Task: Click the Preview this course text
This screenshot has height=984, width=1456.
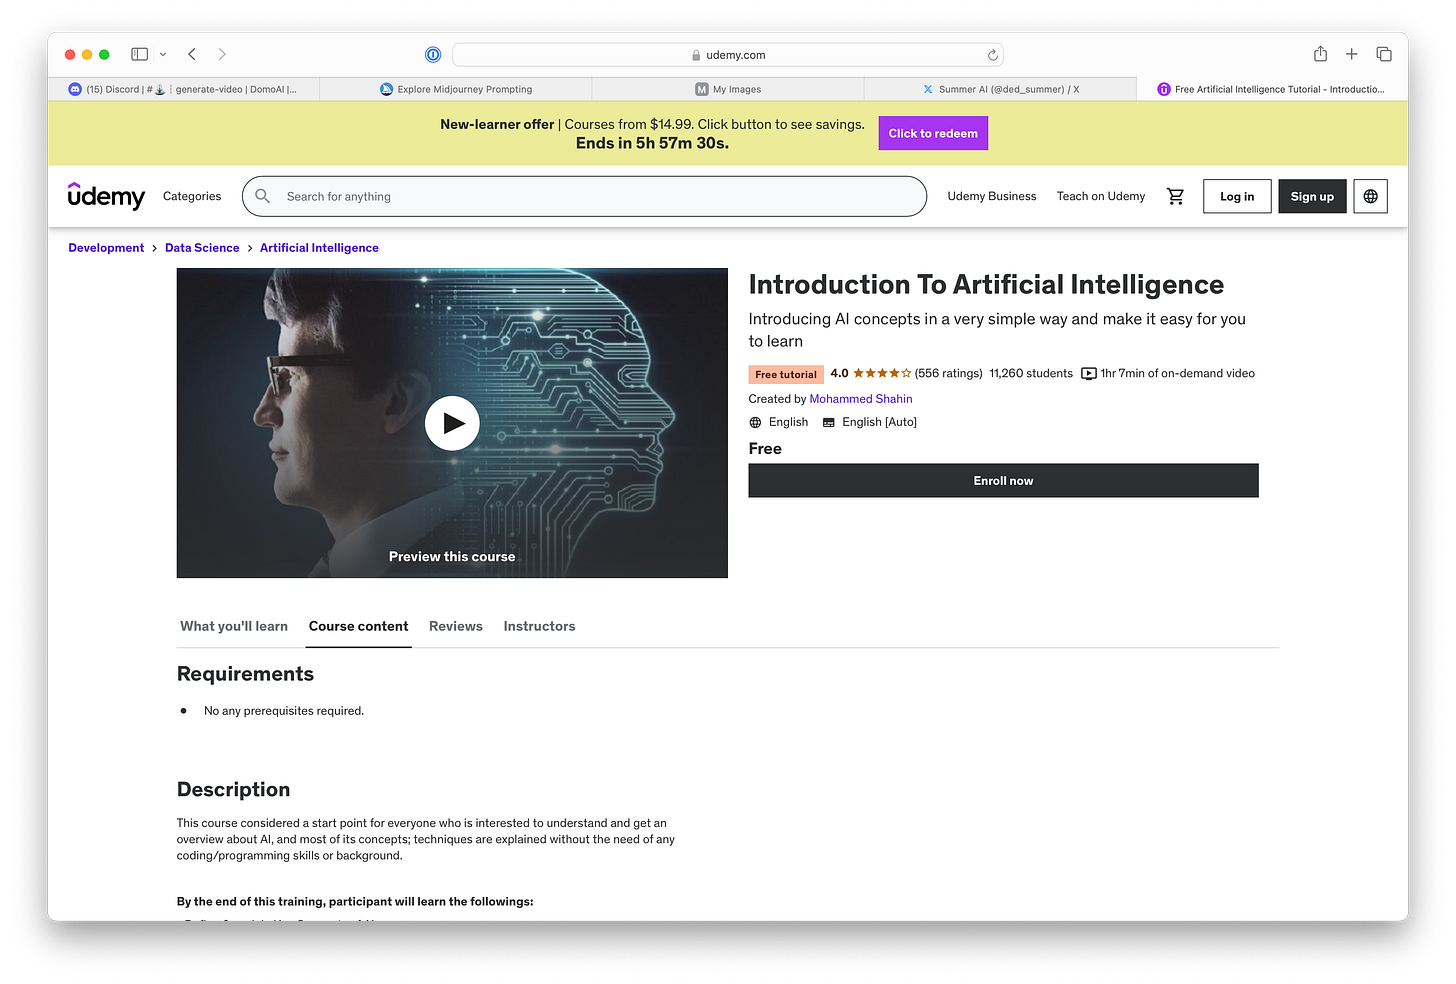Action: pos(452,556)
